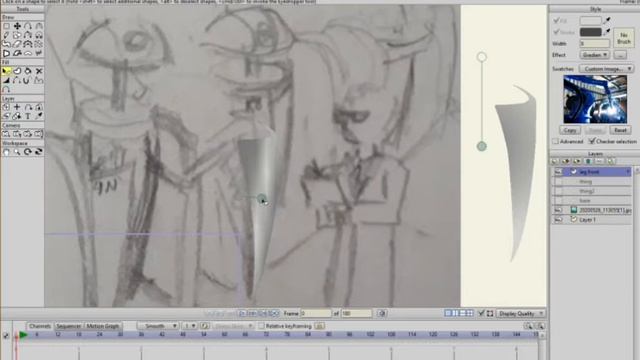Select the Create Shape tool in Fill
The width and height of the screenshot is (640, 360).
pos(17,71)
